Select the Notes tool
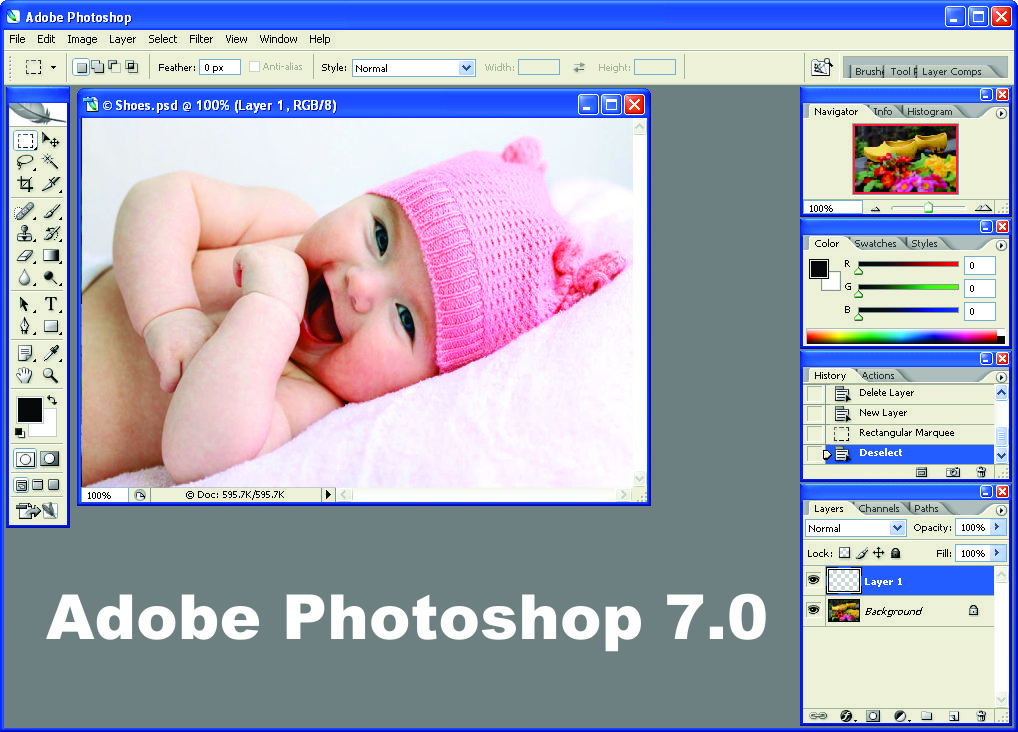The width and height of the screenshot is (1018, 732). [x=25, y=353]
